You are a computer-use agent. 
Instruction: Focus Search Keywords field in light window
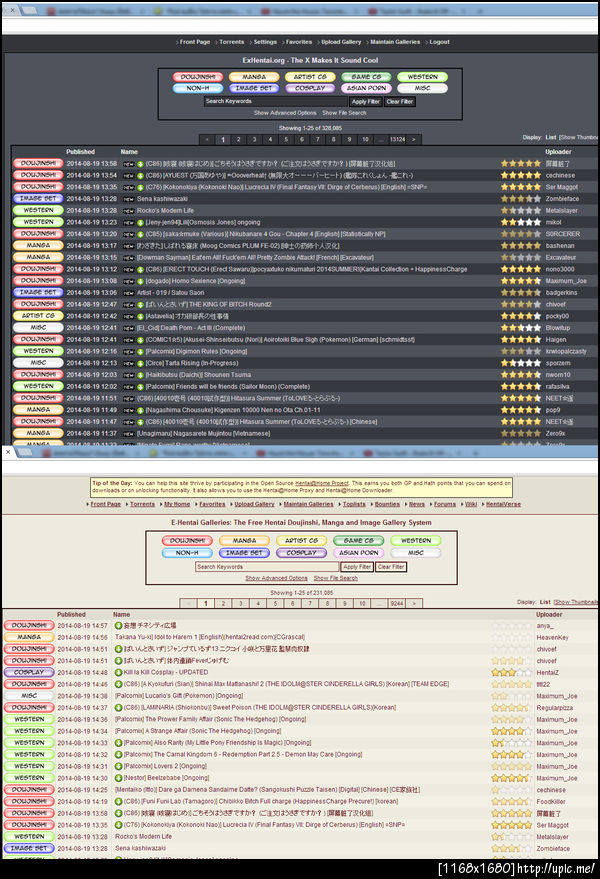267,567
